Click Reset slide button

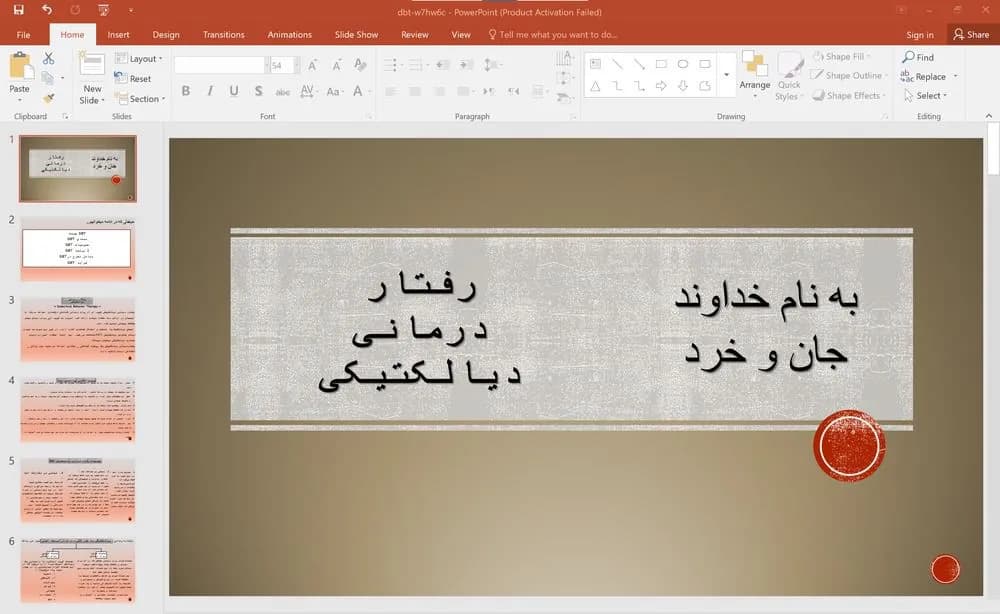(133, 78)
